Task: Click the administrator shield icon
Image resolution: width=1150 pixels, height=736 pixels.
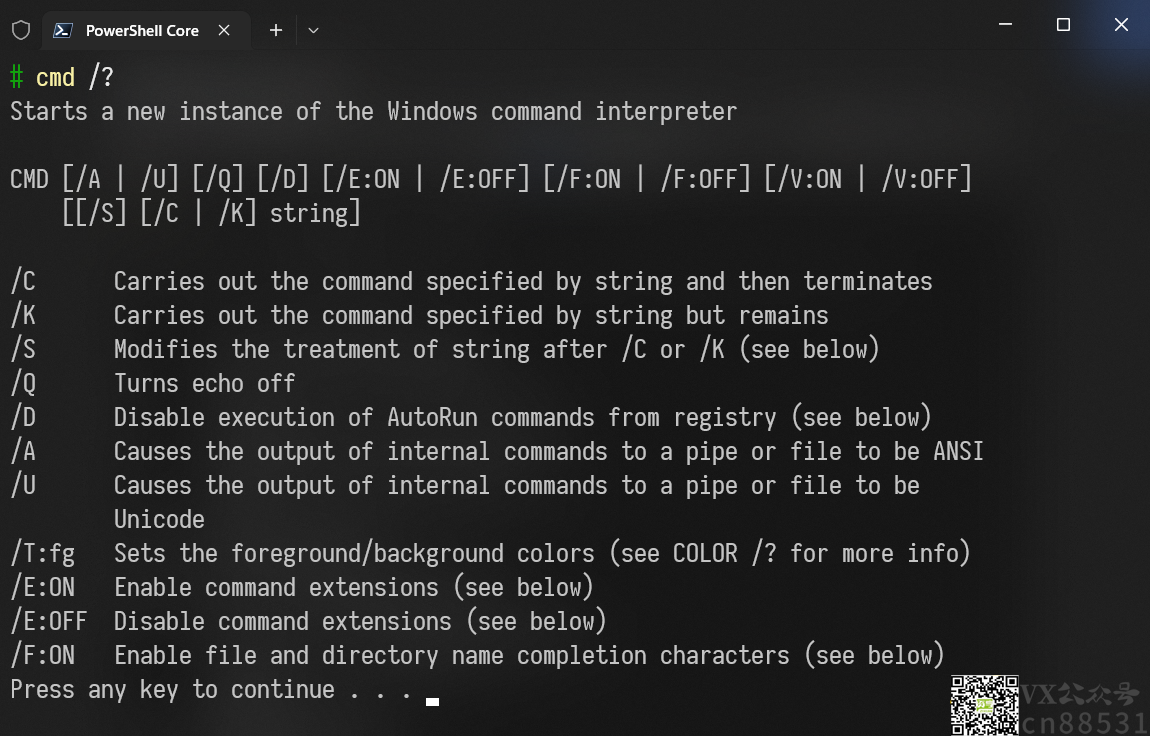Action: coord(20,30)
